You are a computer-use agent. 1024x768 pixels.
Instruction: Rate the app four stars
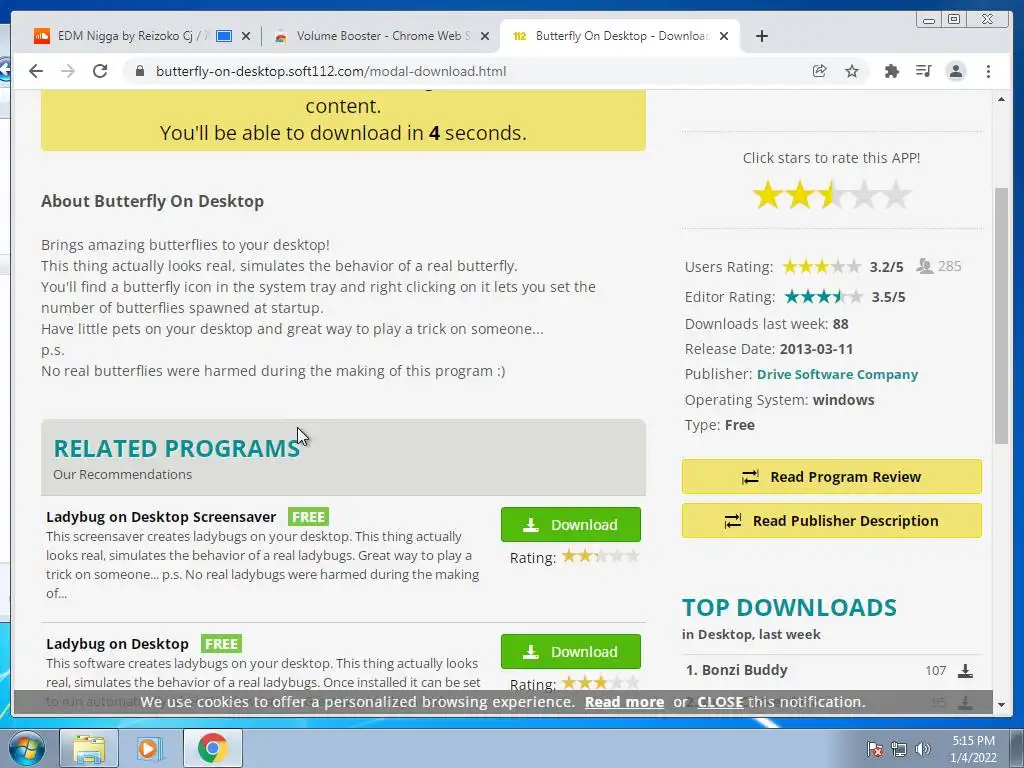pyautogui.click(x=863, y=195)
